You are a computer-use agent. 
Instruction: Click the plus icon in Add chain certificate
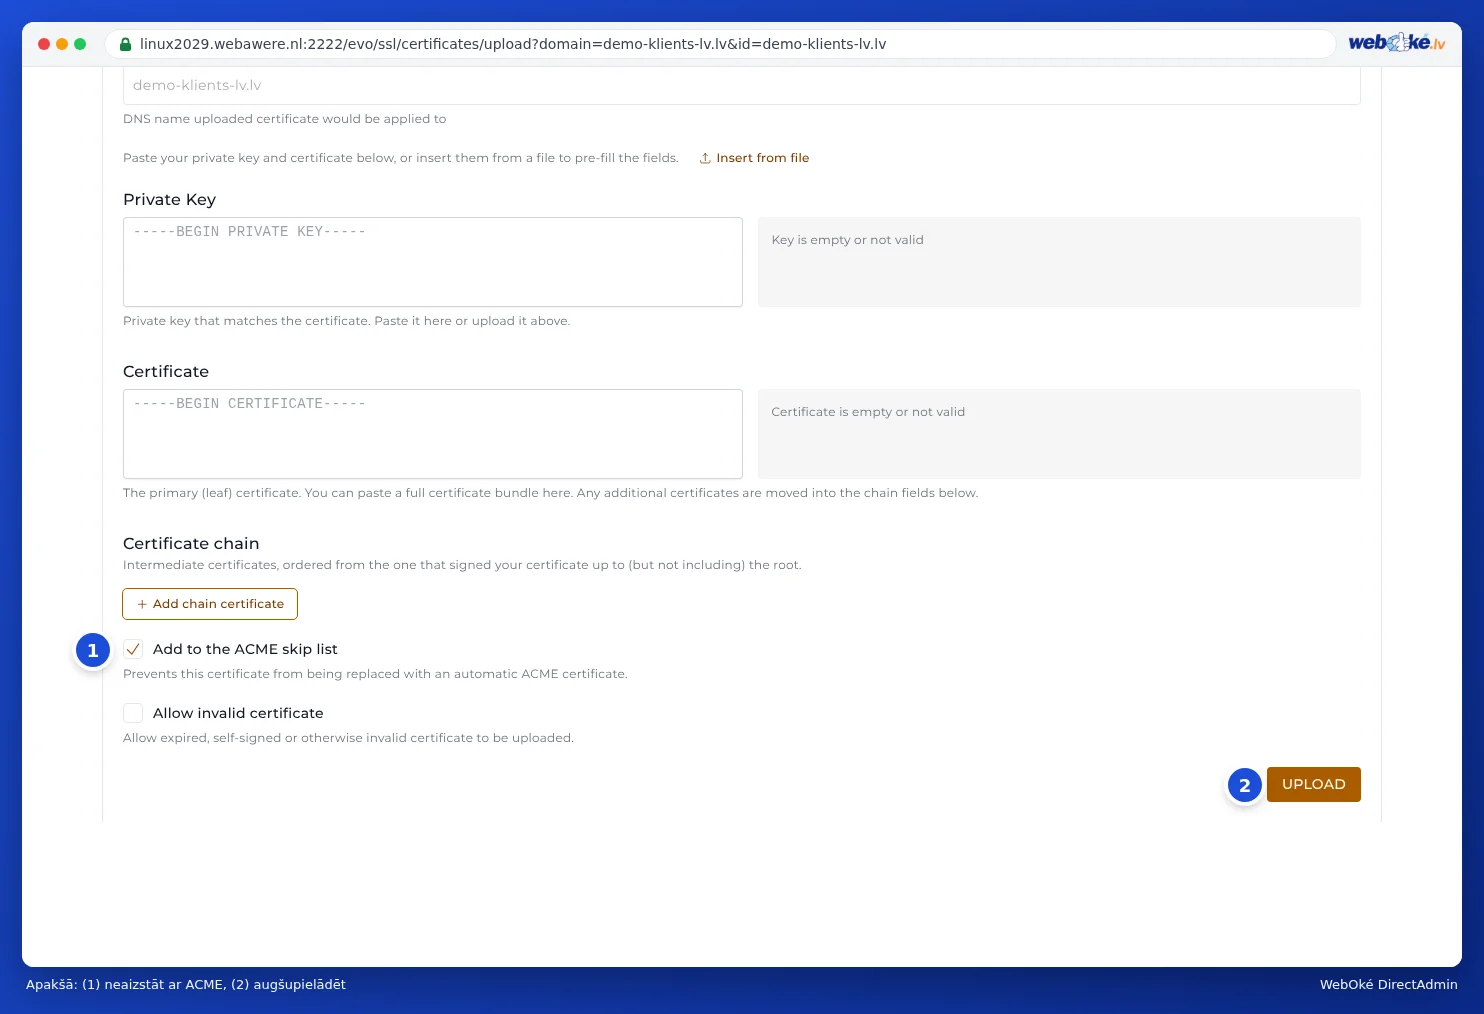tap(142, 604)
